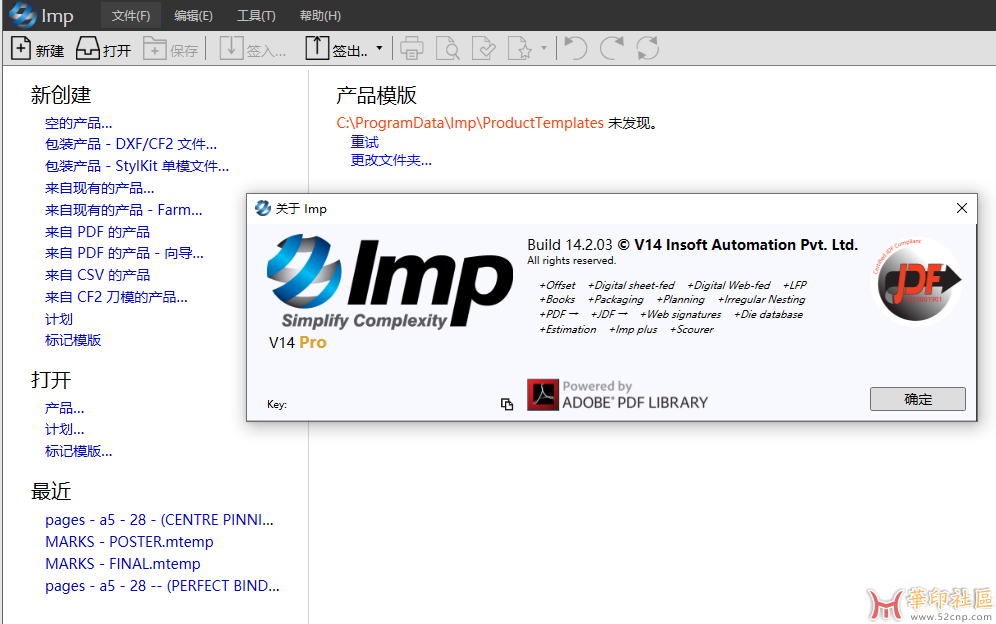The width and height of the screenshot is (996, 624).
Task: Click the Check-in (签入) toolbar icon
Action: (x=232, y=48)
